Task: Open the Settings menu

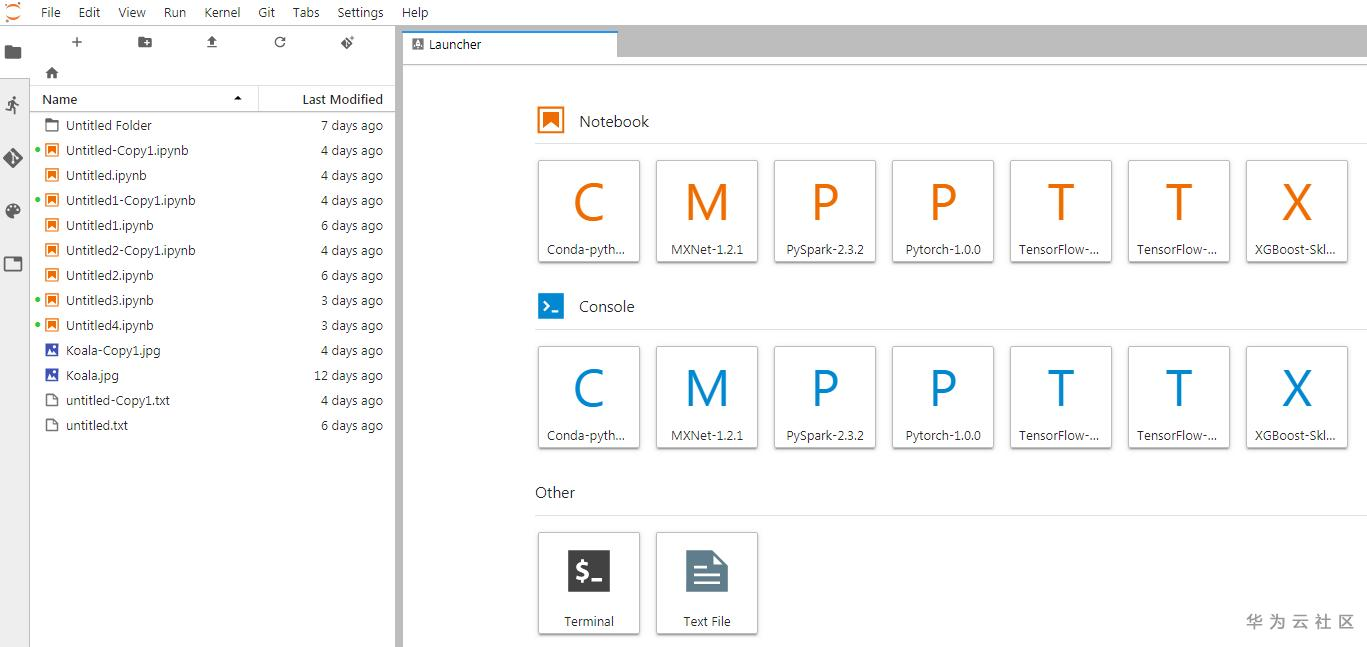Action: [360, 12]
